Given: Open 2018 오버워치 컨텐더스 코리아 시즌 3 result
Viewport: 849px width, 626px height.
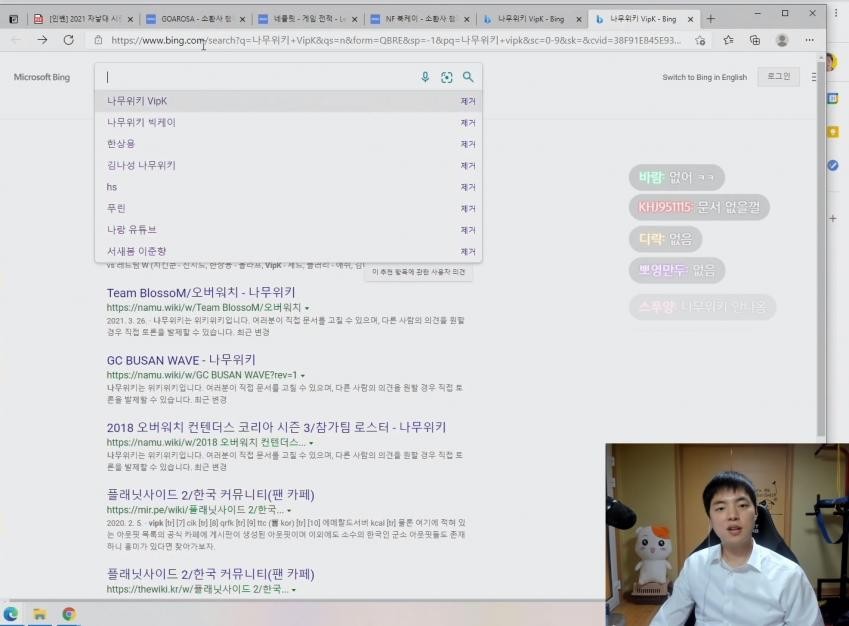Looking at the screenshot, I should [276, 427].
